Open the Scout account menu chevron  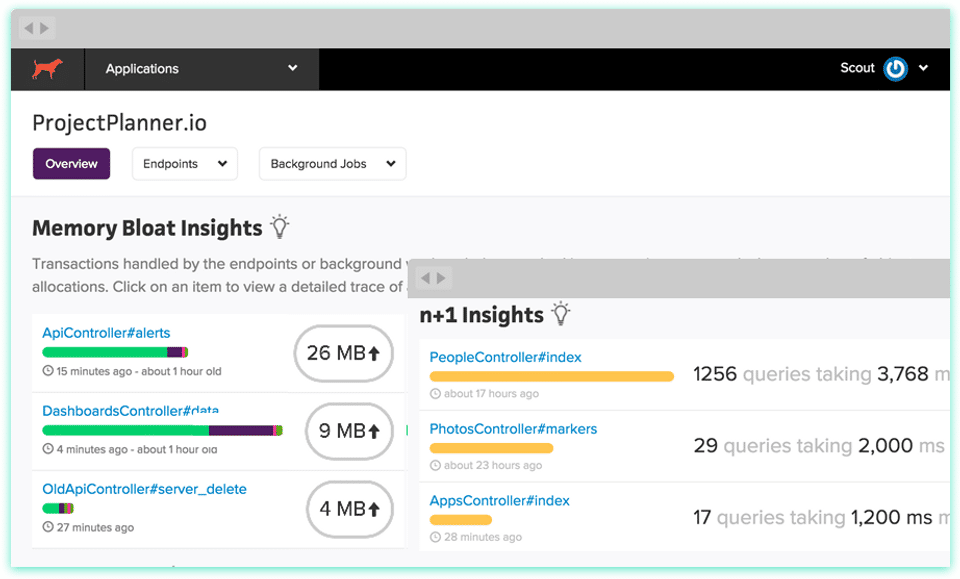[x=923, y=68]
